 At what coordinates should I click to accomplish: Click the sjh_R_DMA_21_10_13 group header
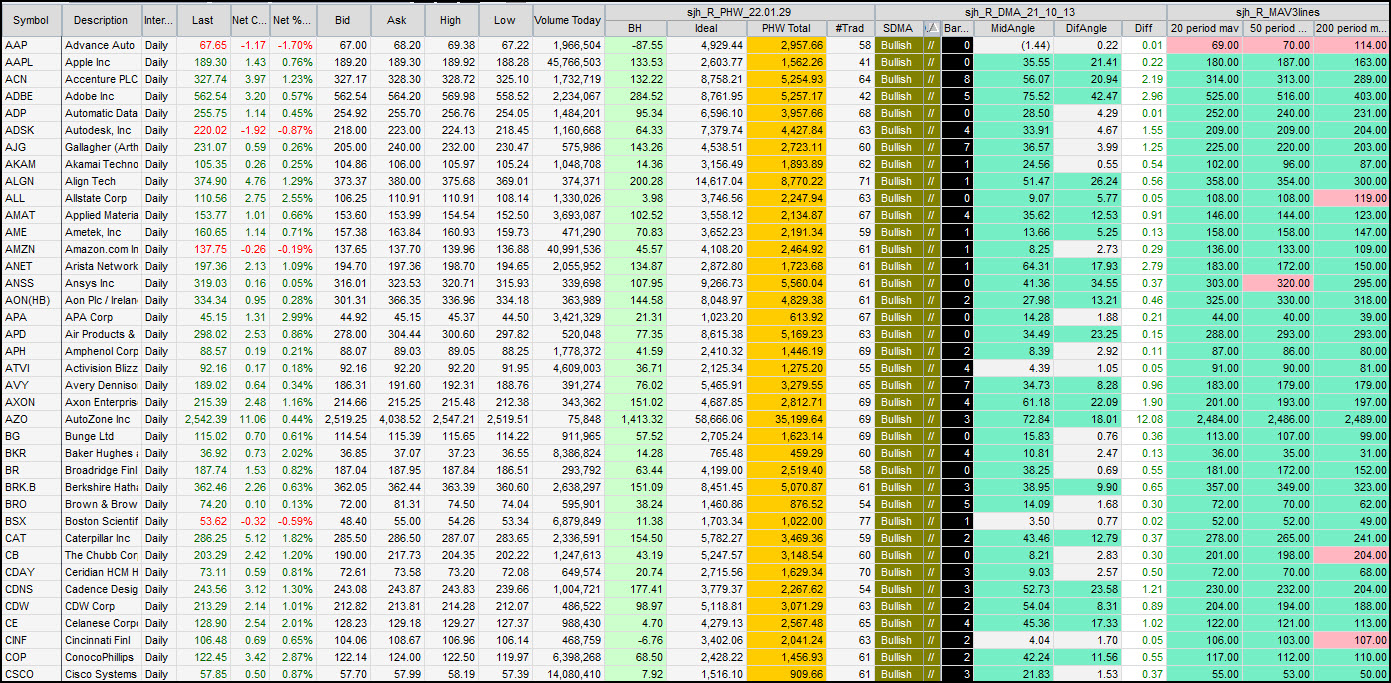pos(1020,12)
